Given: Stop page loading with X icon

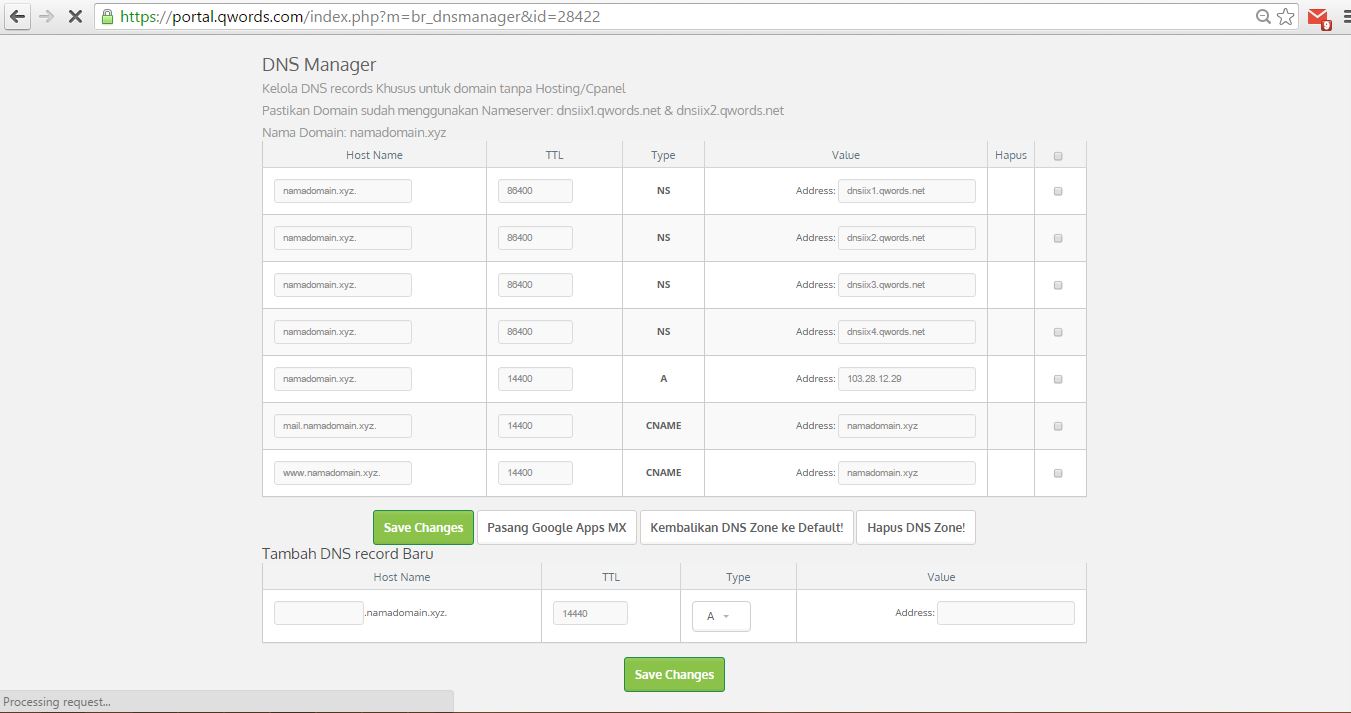Looking at the screenshot, I should coord(75,17).
